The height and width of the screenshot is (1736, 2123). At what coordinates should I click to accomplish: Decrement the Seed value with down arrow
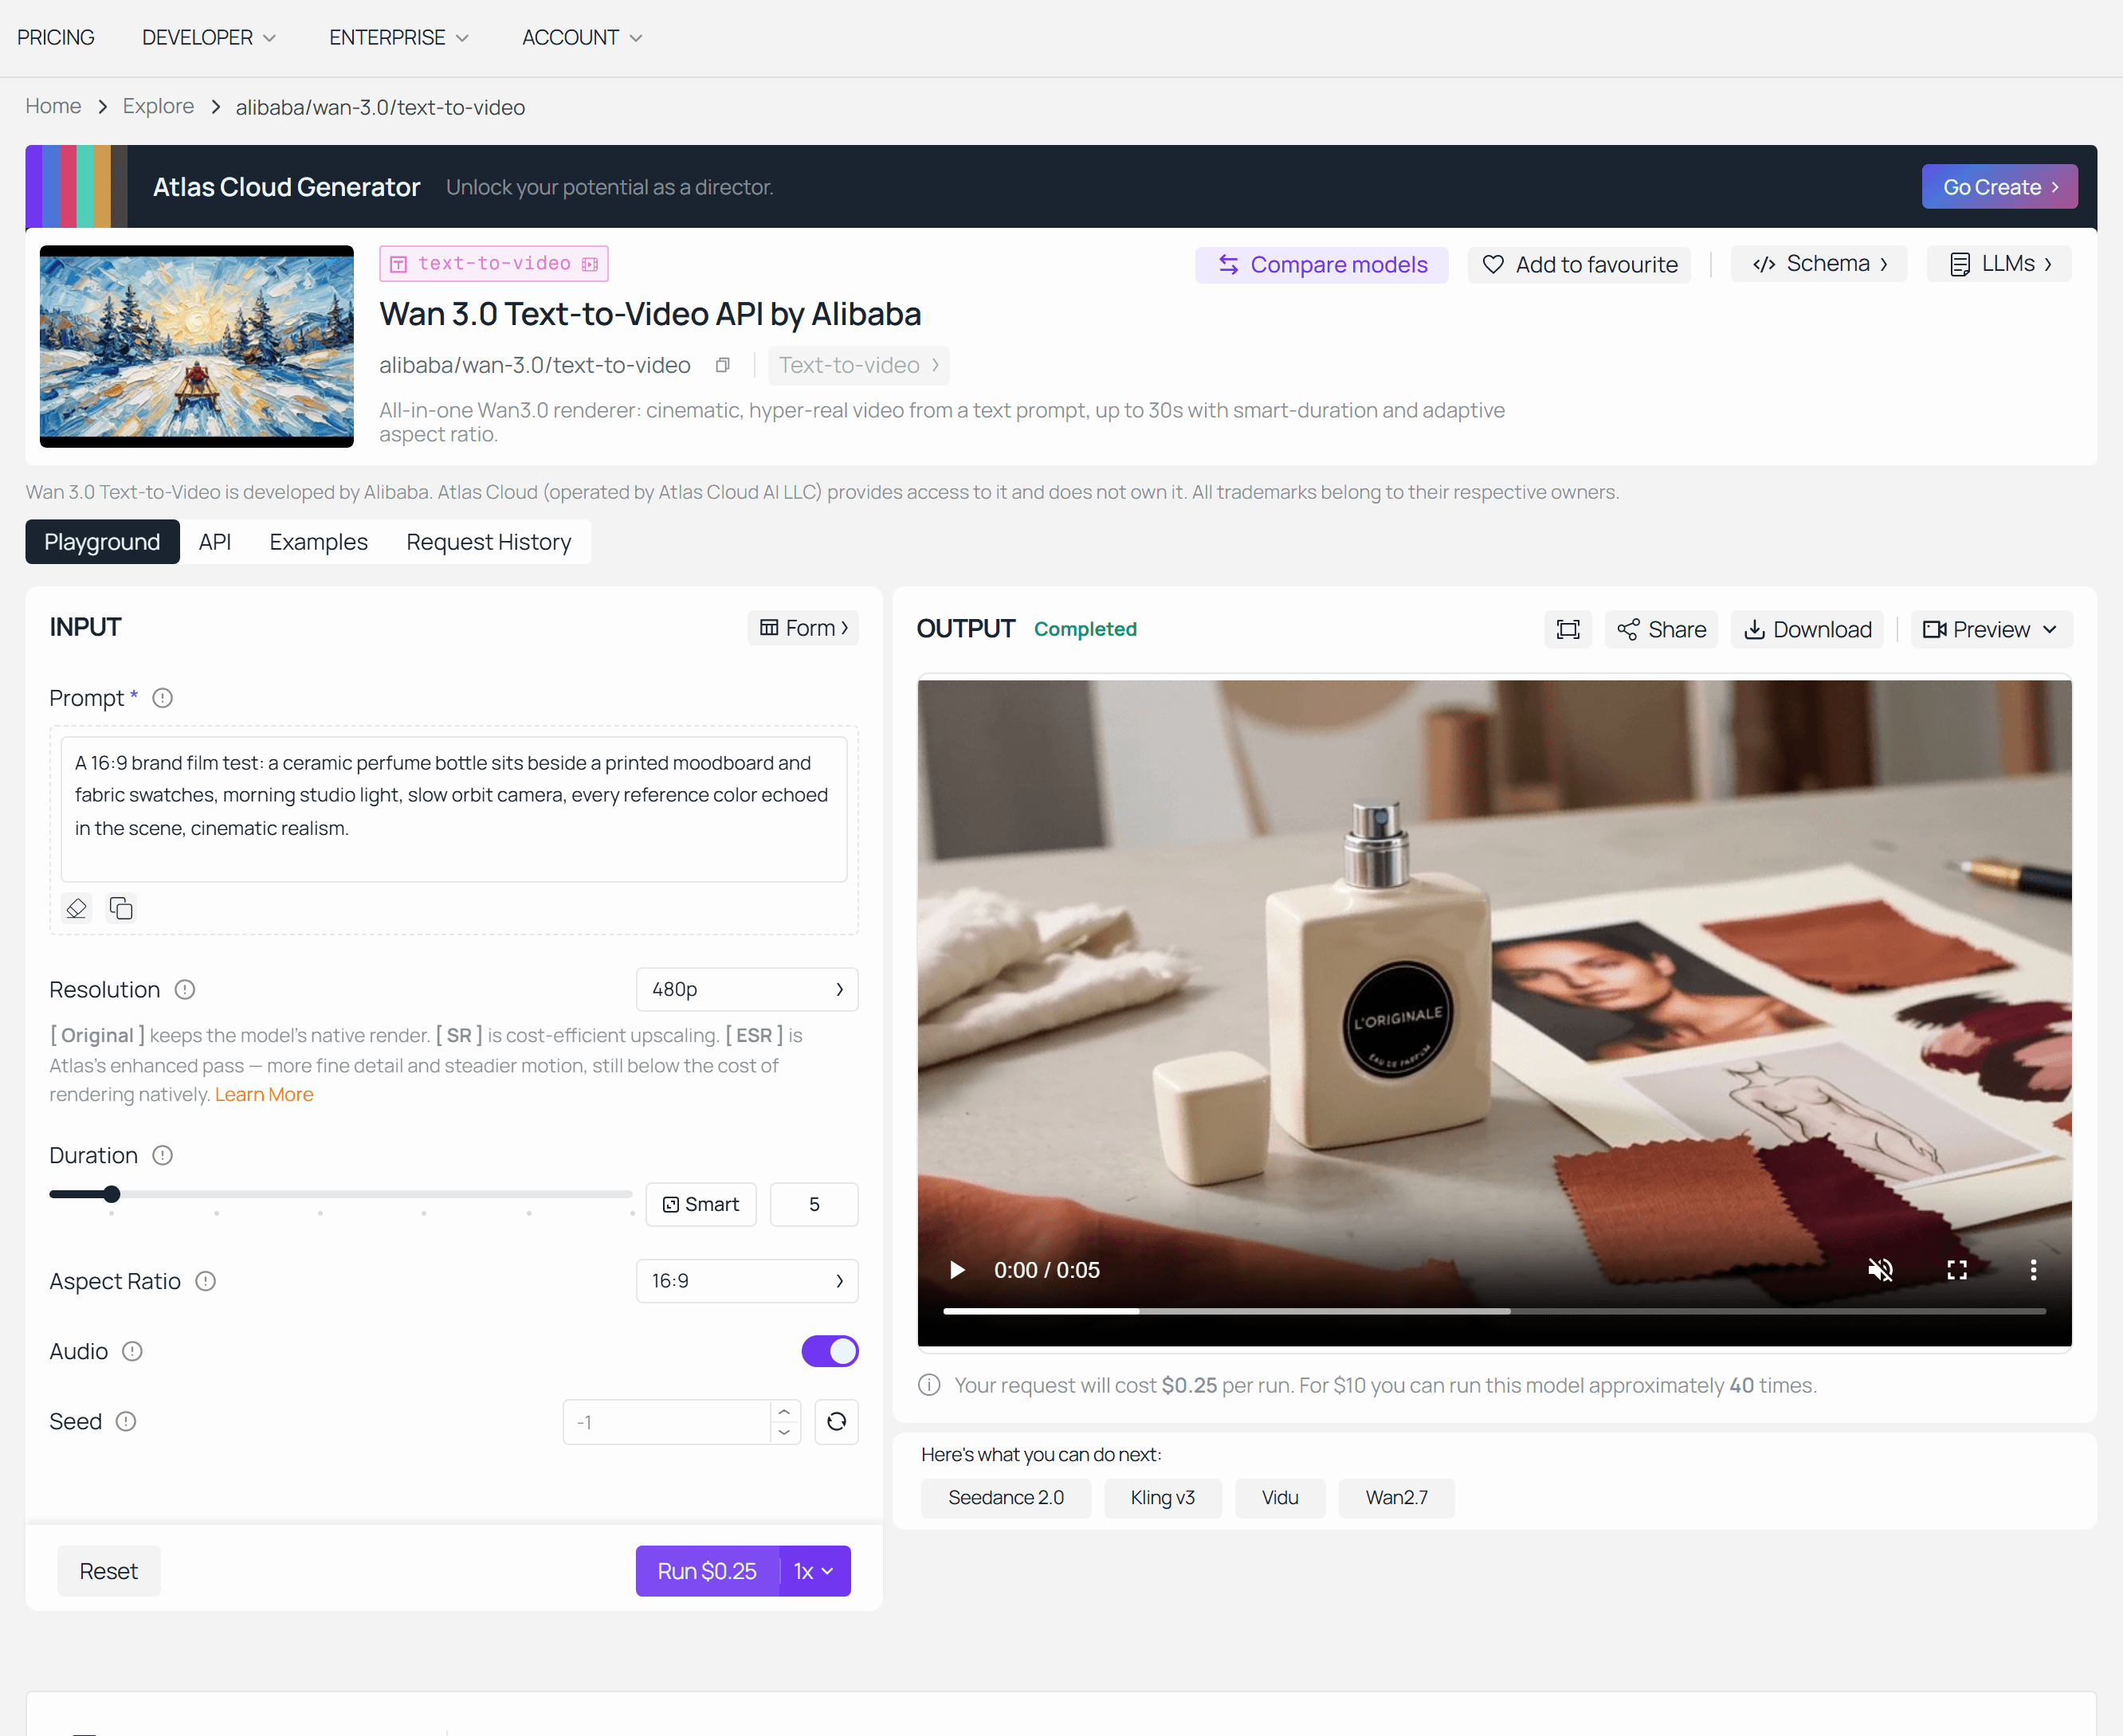(x=785, y=1433)
